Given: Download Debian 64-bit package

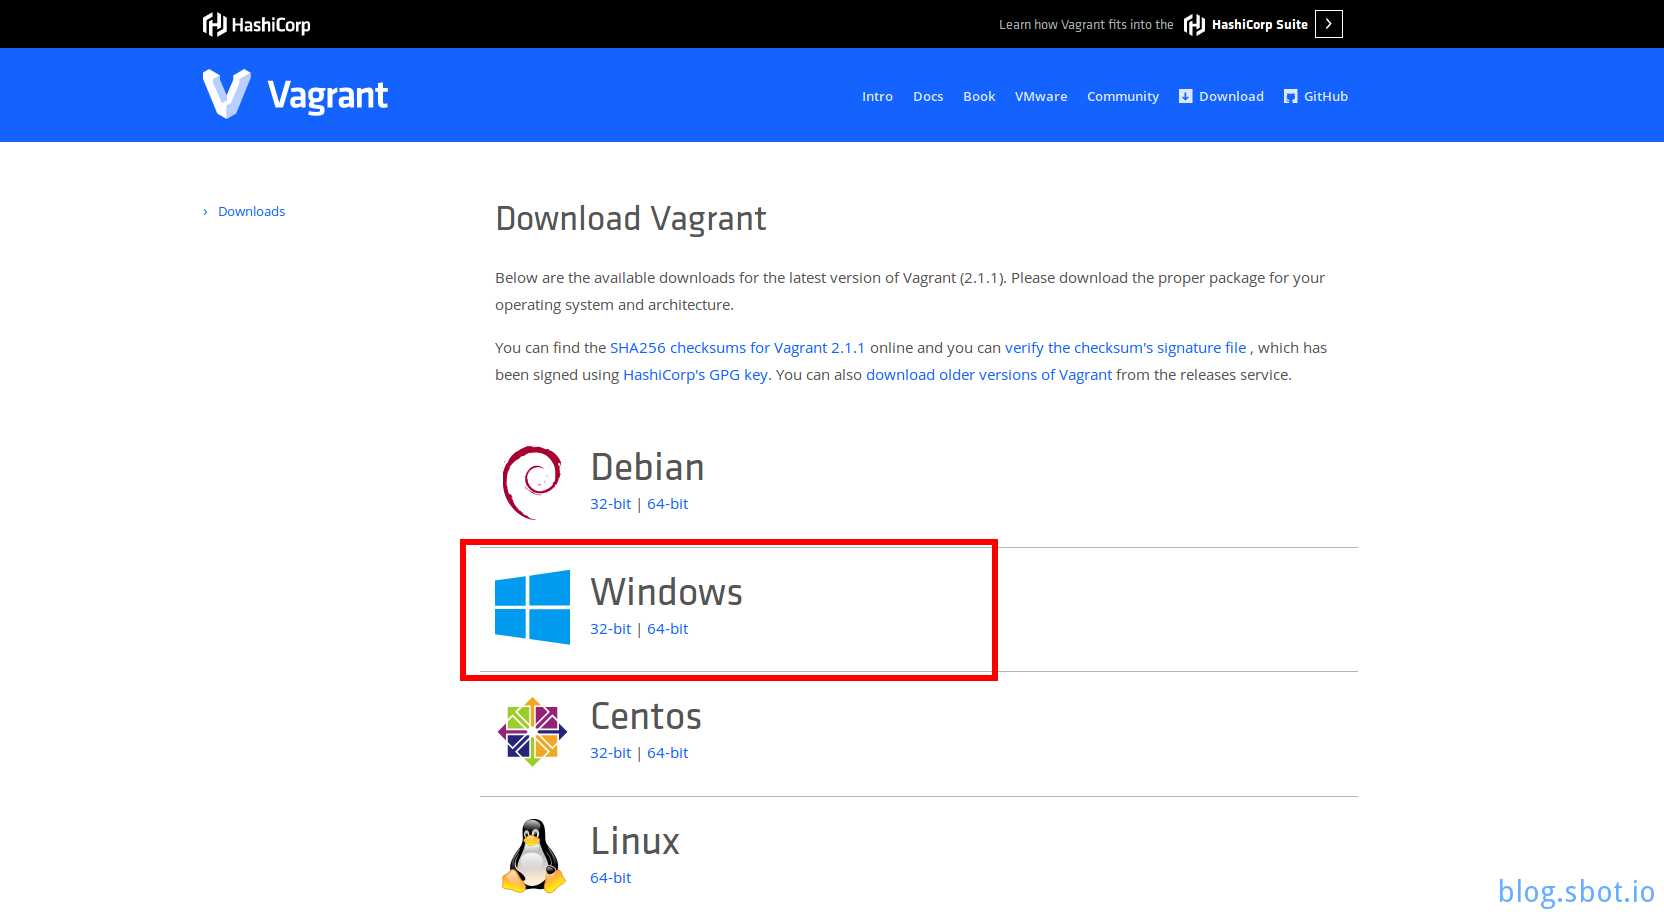Looking at the screenshot, I should [667, 504].
